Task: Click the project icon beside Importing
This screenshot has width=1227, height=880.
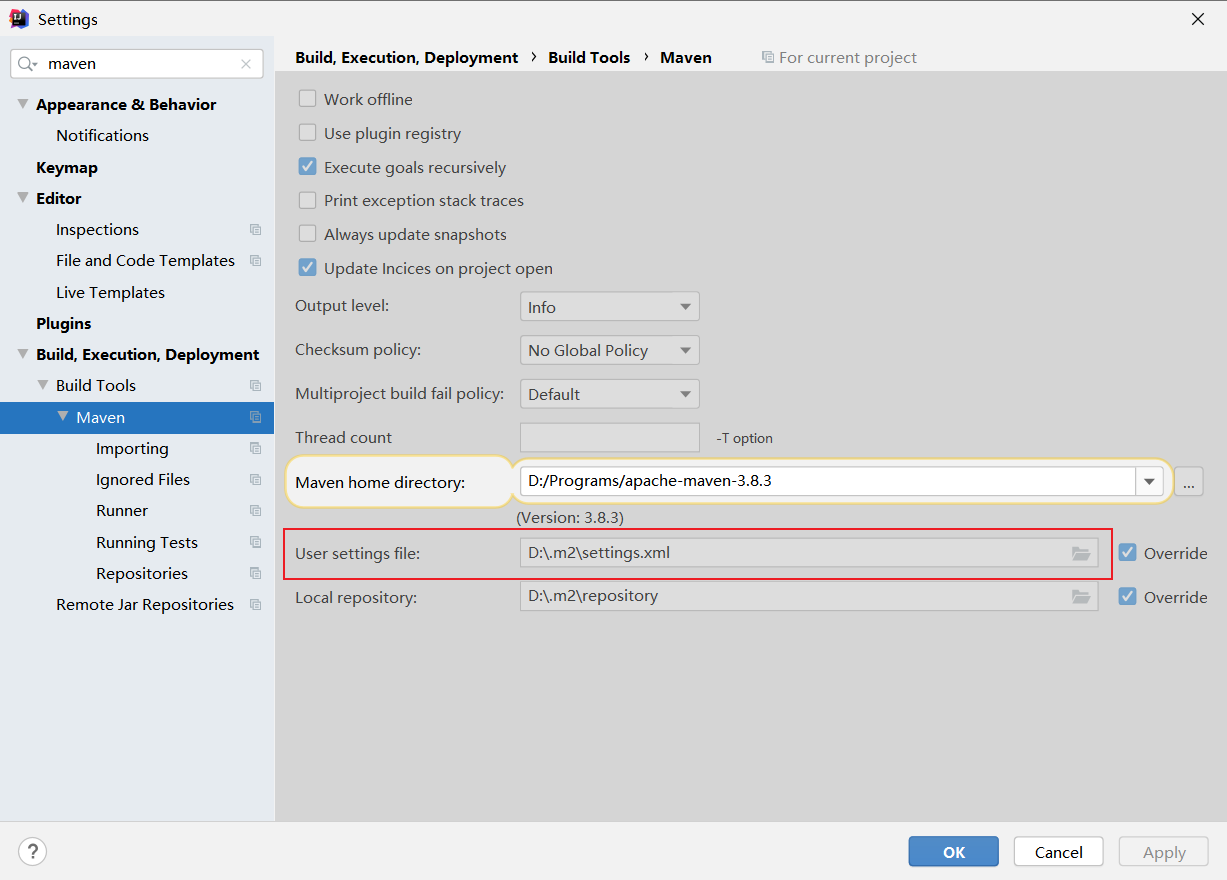Action: coord(255,449)
